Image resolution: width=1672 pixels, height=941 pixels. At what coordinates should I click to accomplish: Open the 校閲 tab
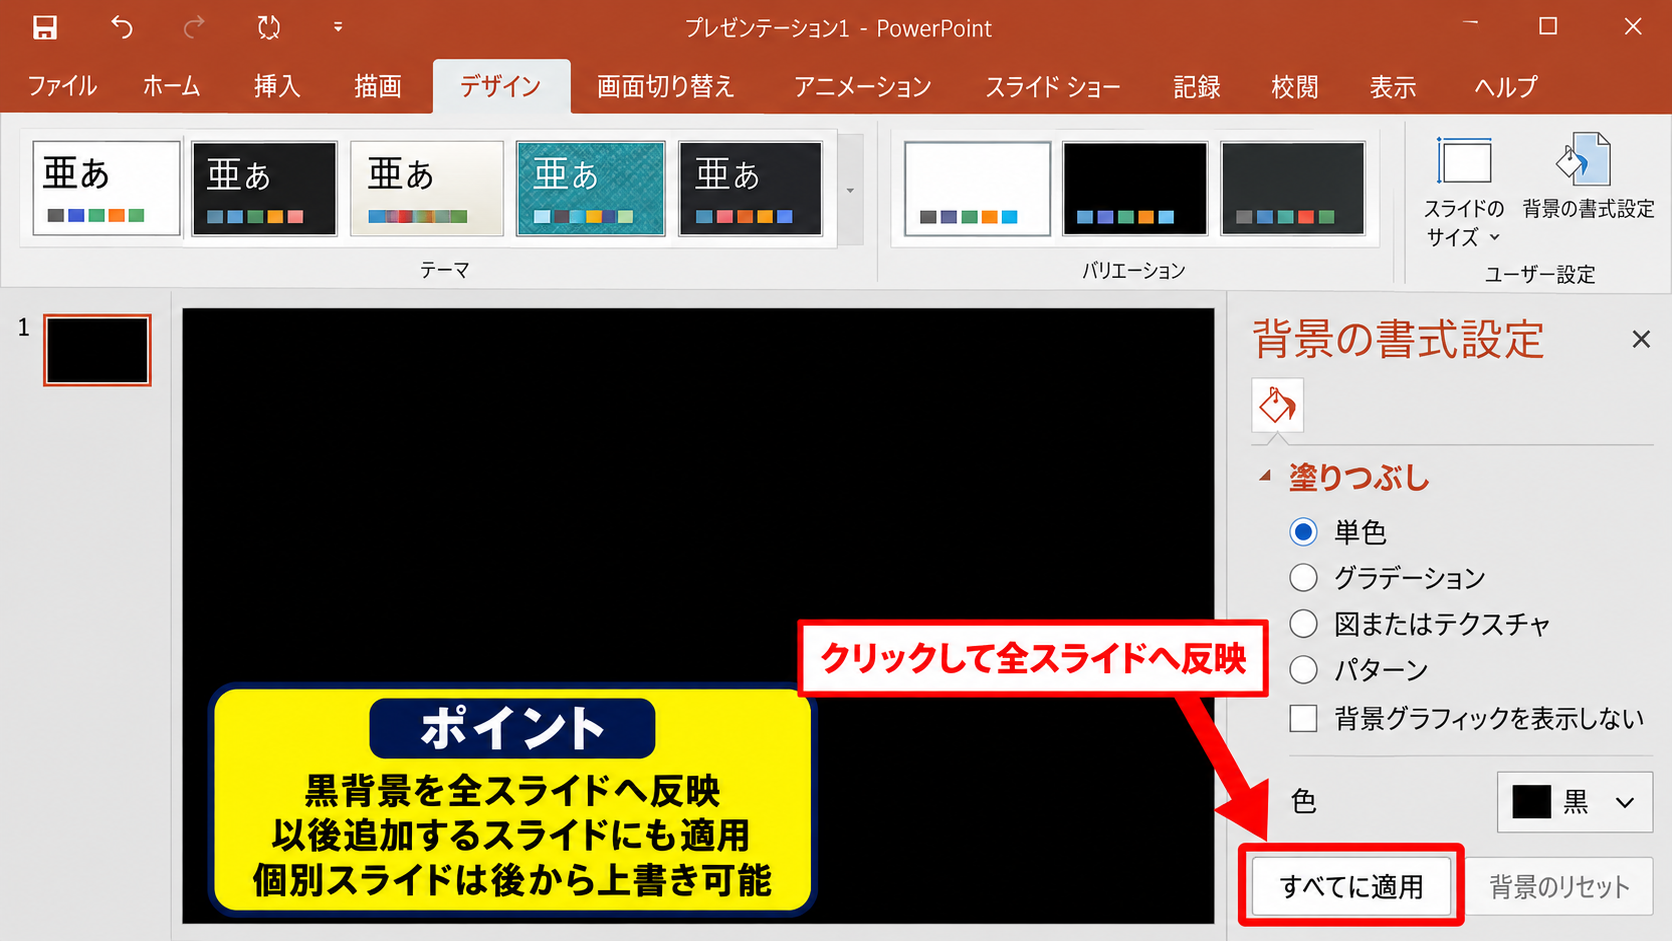[x=1294, y=87]
